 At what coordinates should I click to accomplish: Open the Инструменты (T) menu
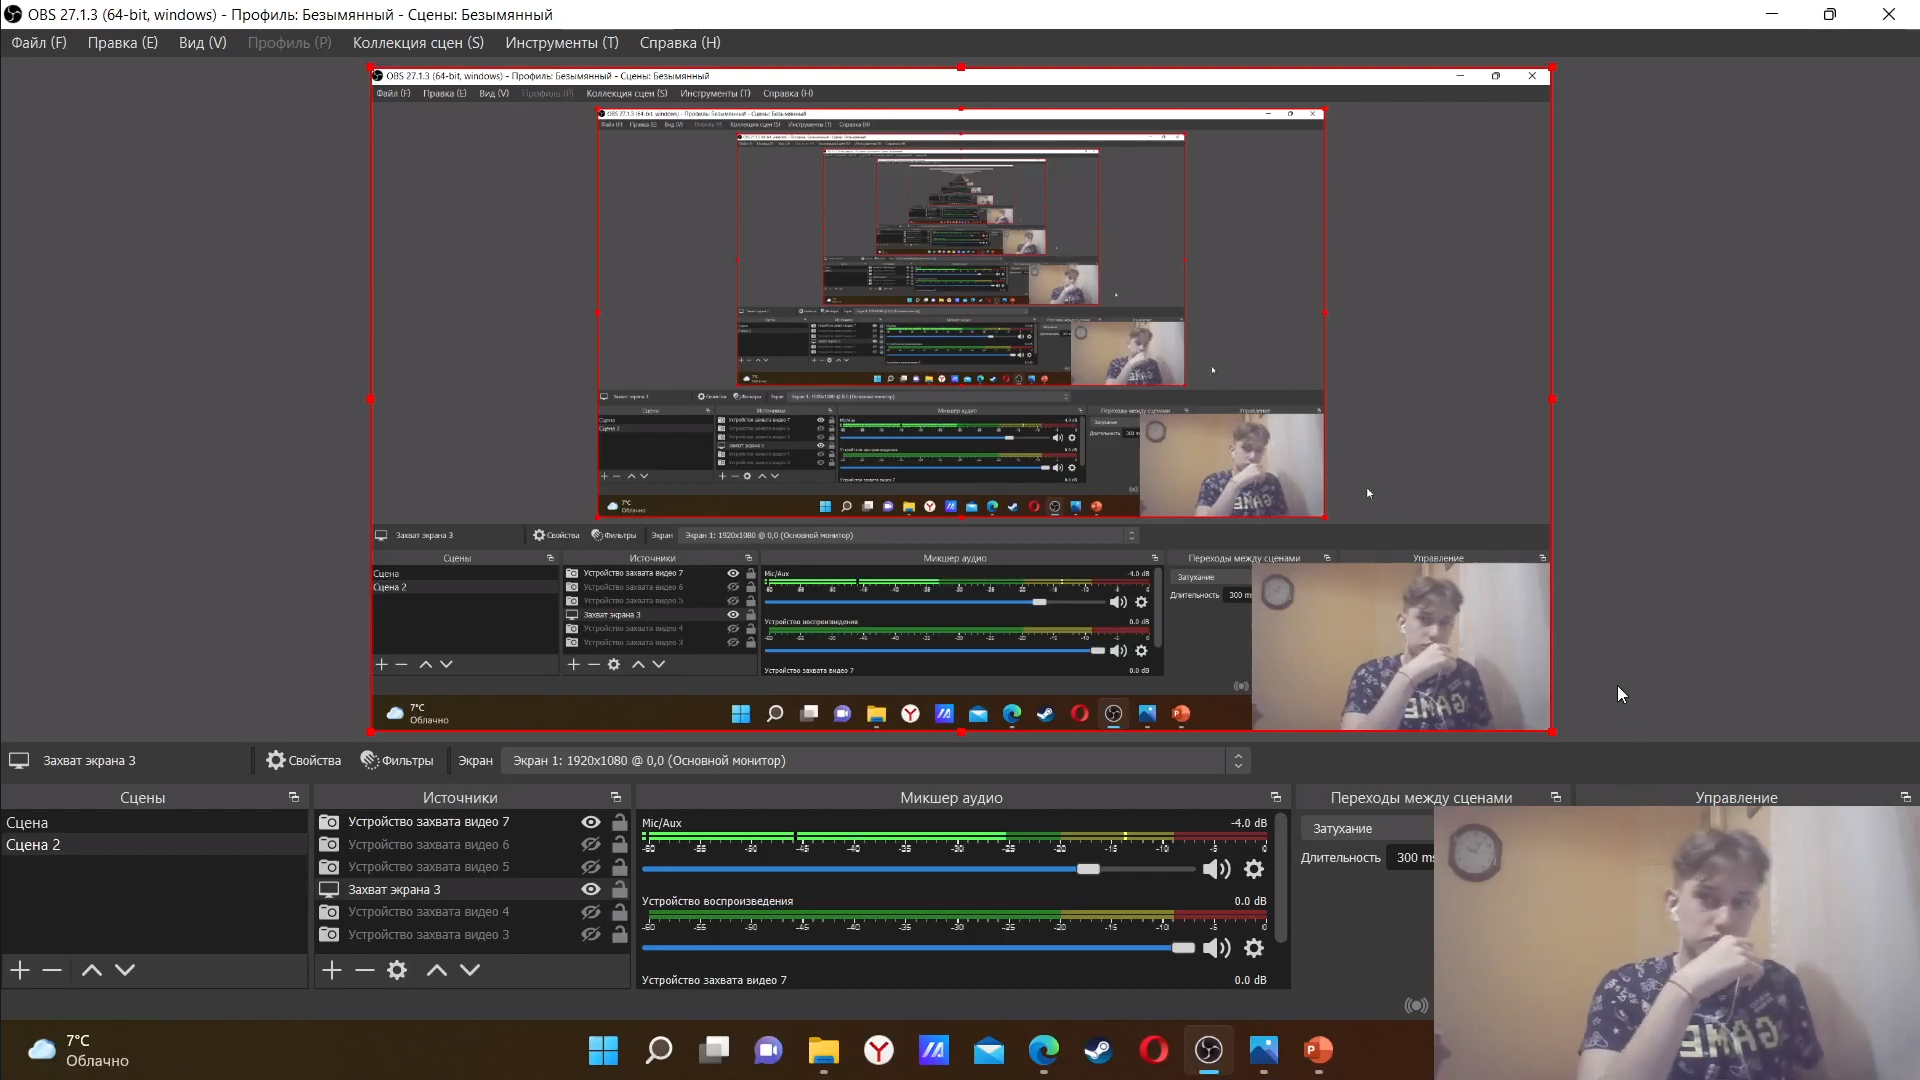coord(561,43)
